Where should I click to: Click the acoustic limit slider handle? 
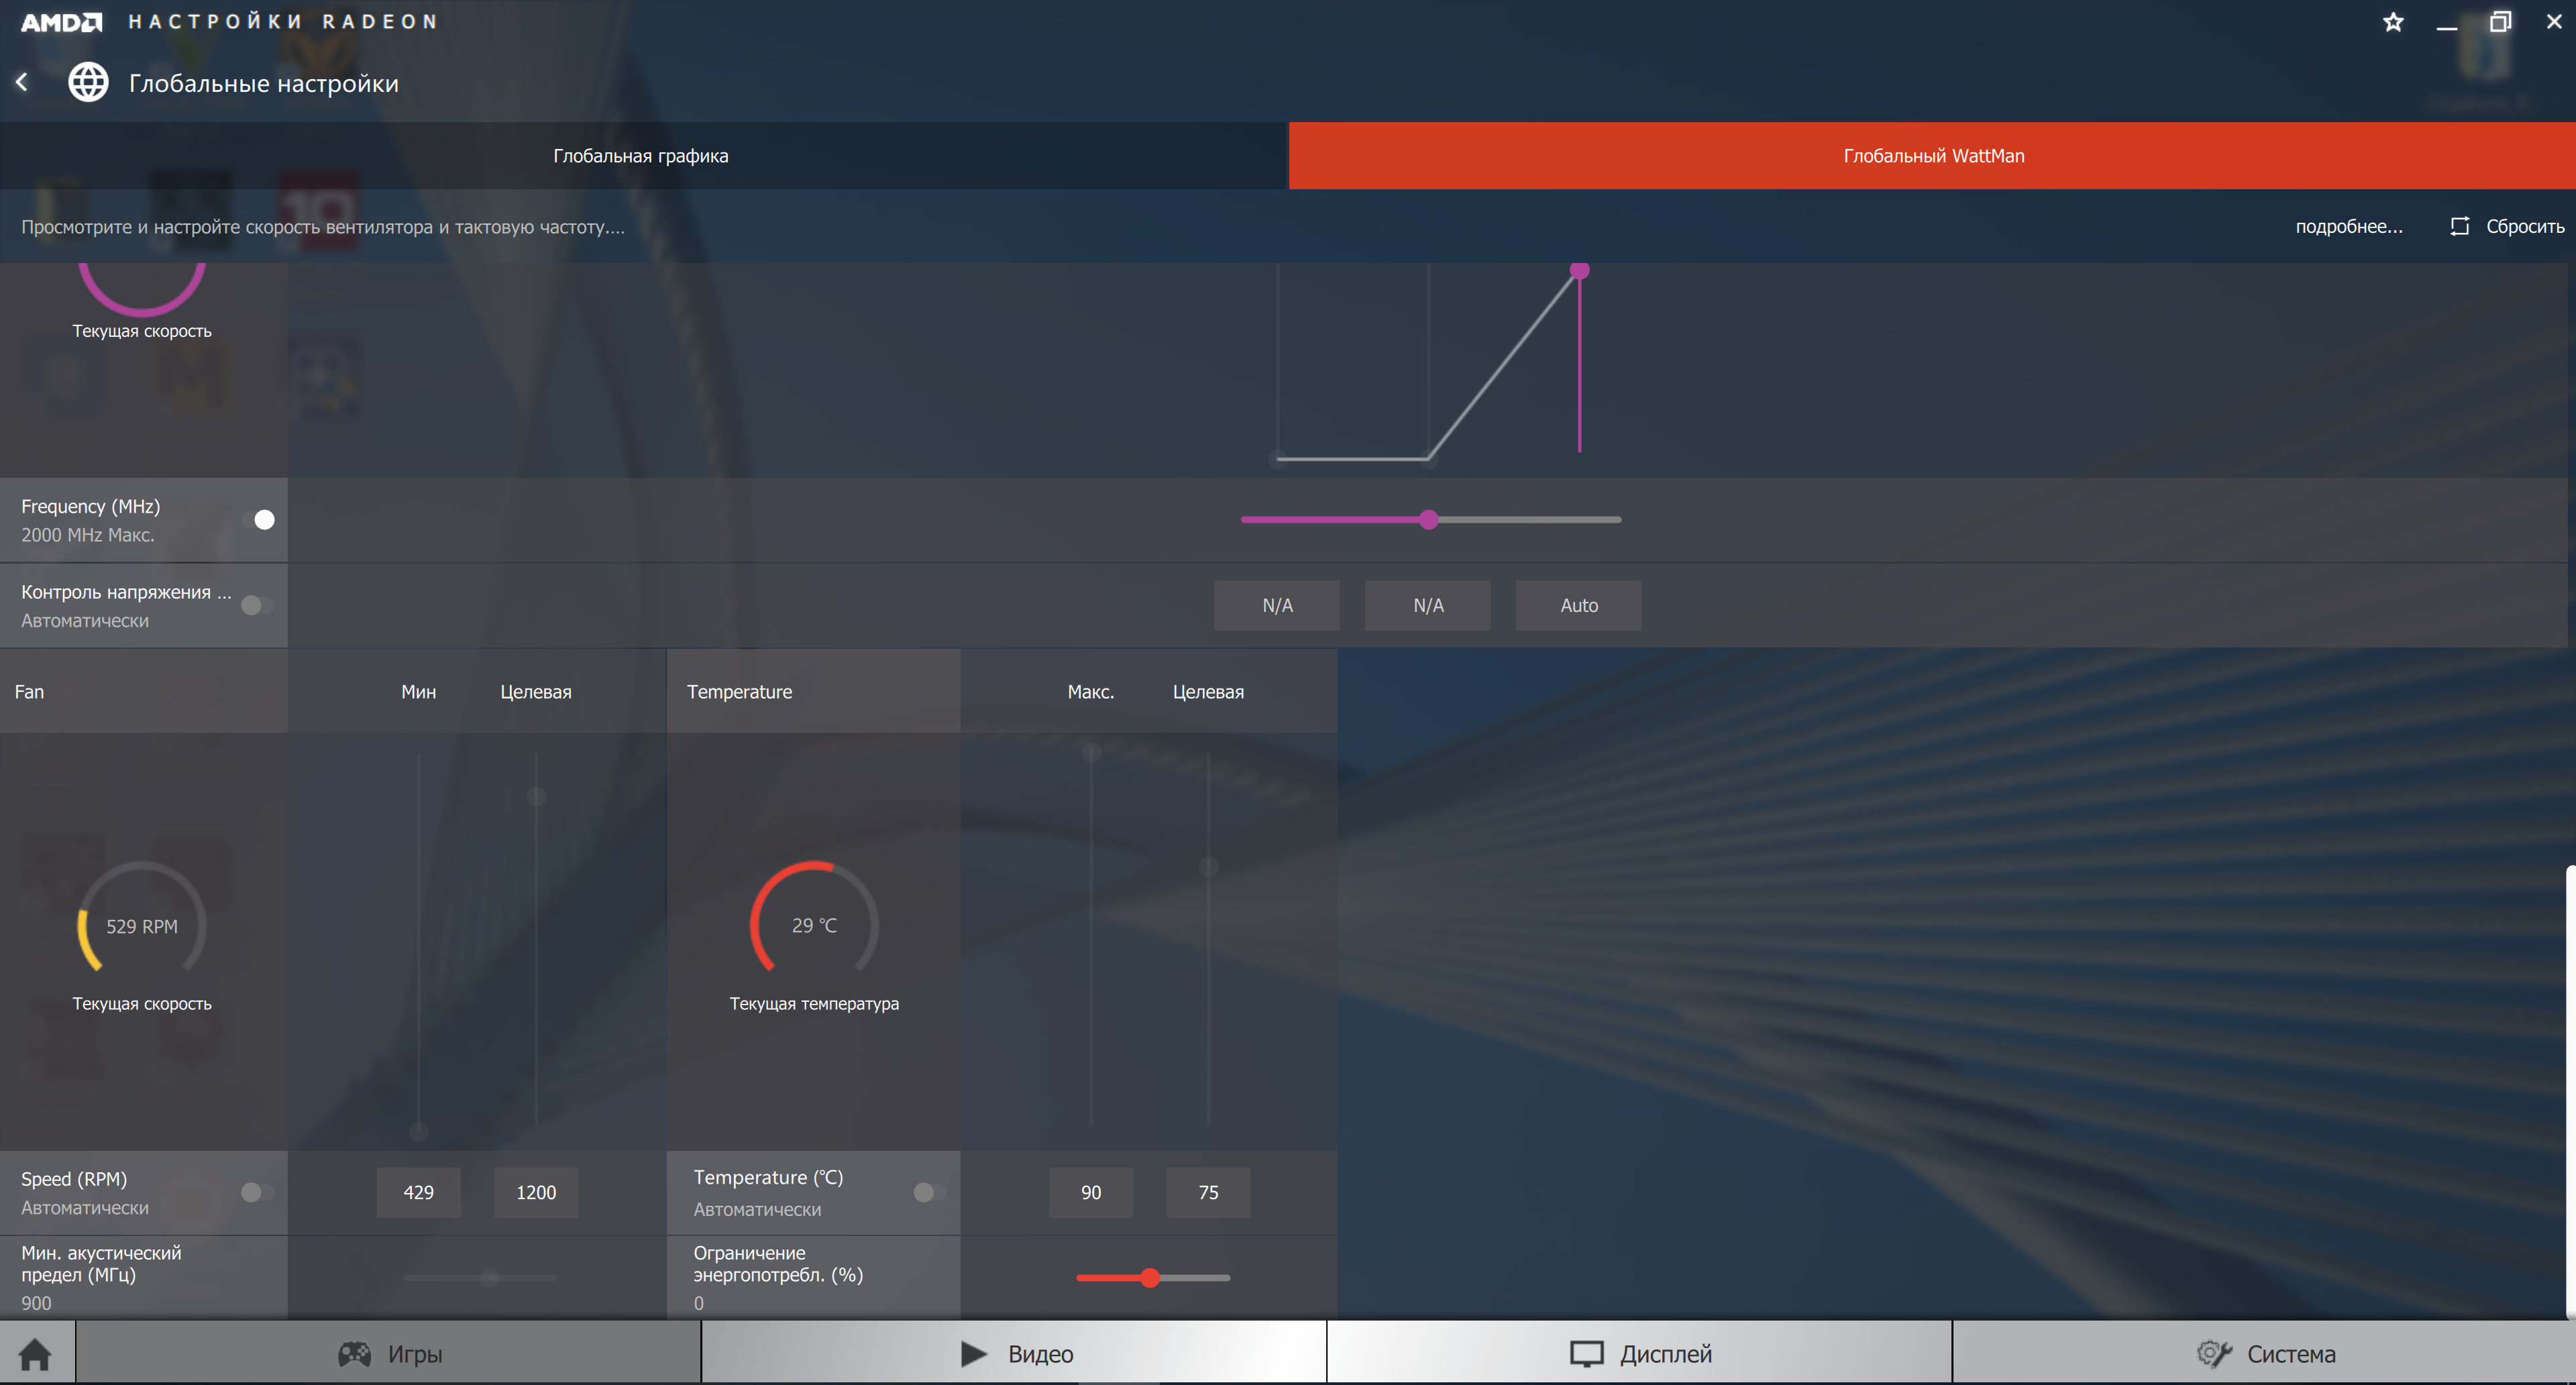point(488,1277)
